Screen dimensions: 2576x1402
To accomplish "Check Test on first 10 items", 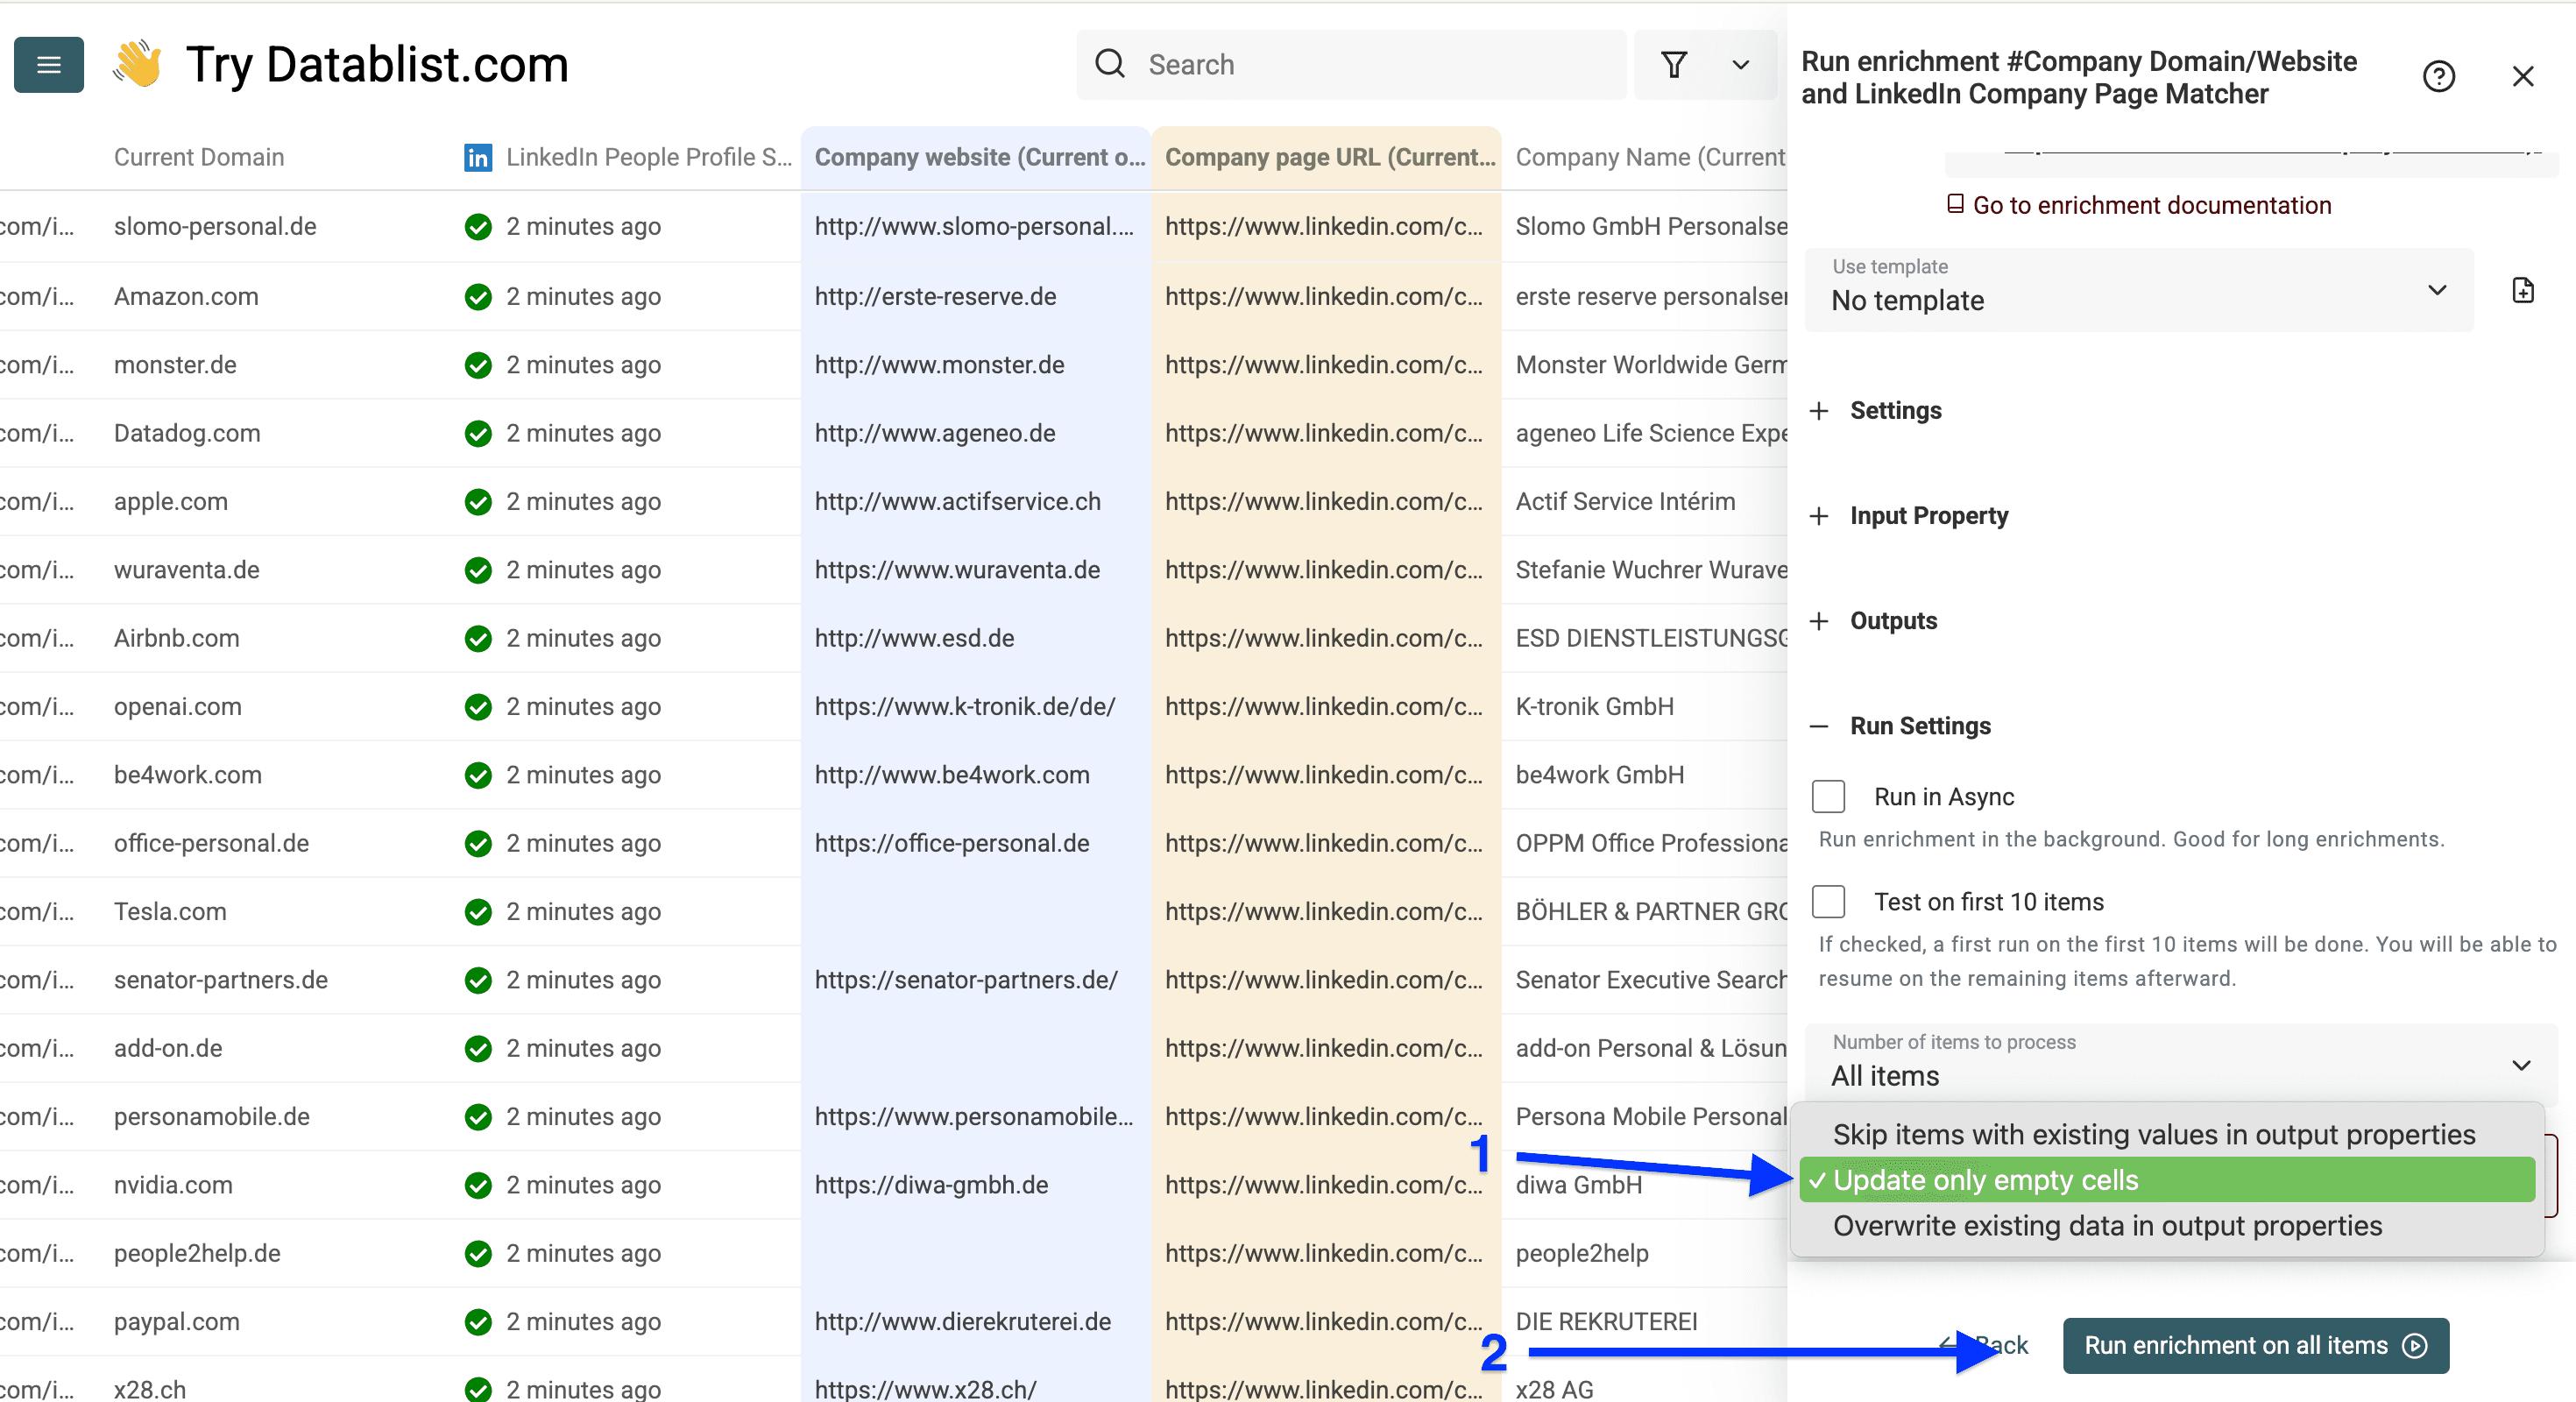I will 1829,901.
